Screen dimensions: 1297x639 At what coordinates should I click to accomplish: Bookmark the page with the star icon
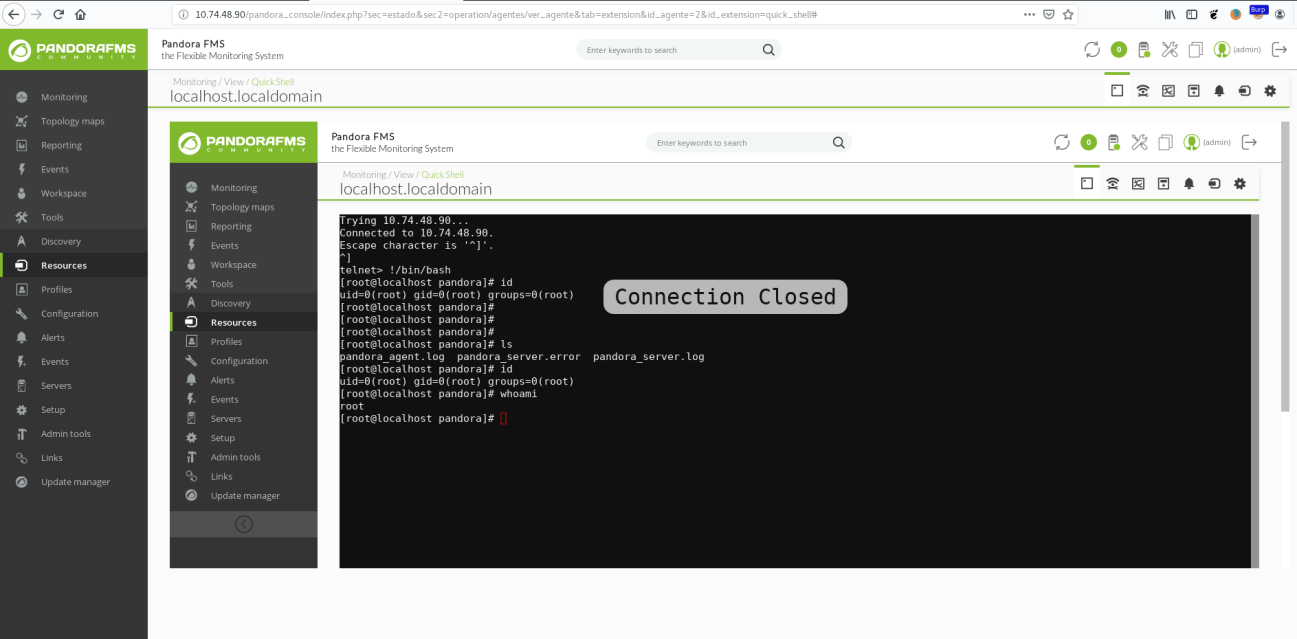(1068, 14)
